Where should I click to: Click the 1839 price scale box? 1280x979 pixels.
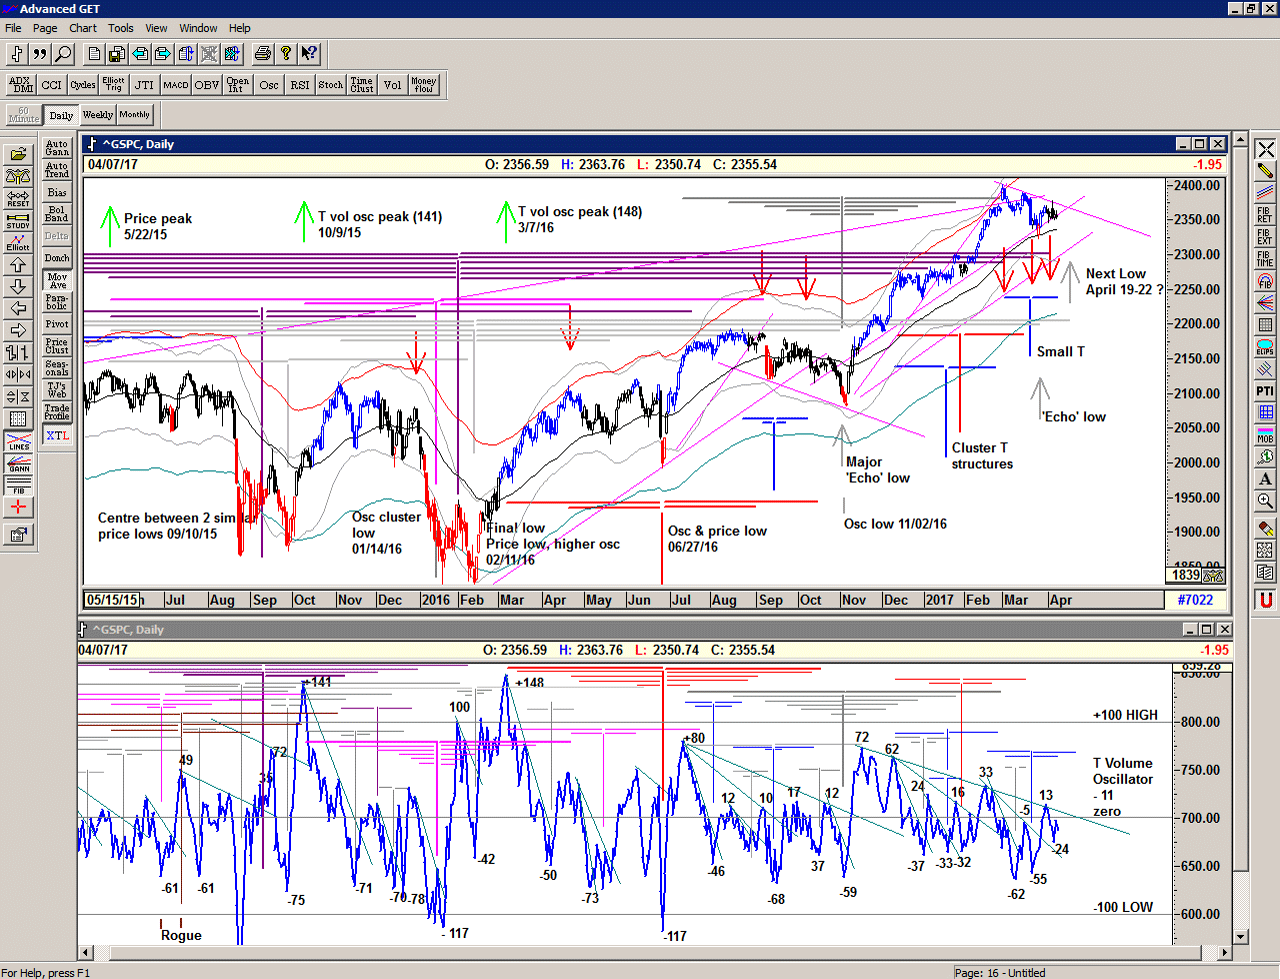1186,575
